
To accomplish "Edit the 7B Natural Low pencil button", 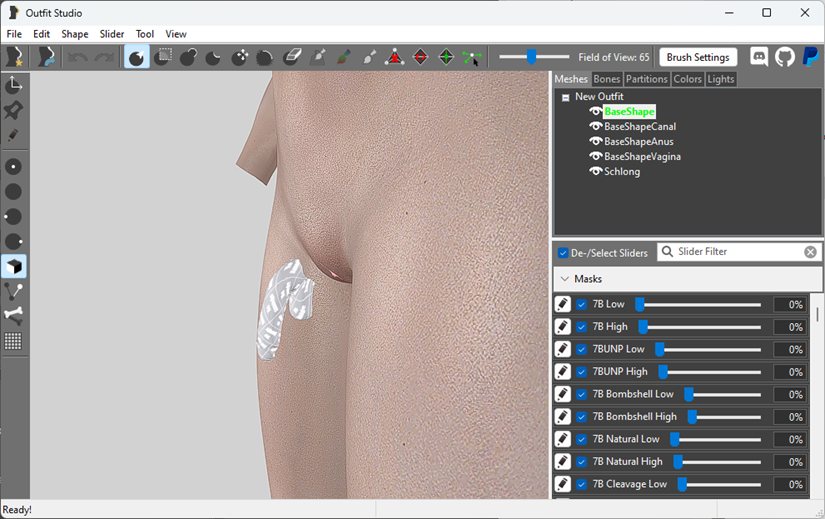I will [x=562, y=439].
